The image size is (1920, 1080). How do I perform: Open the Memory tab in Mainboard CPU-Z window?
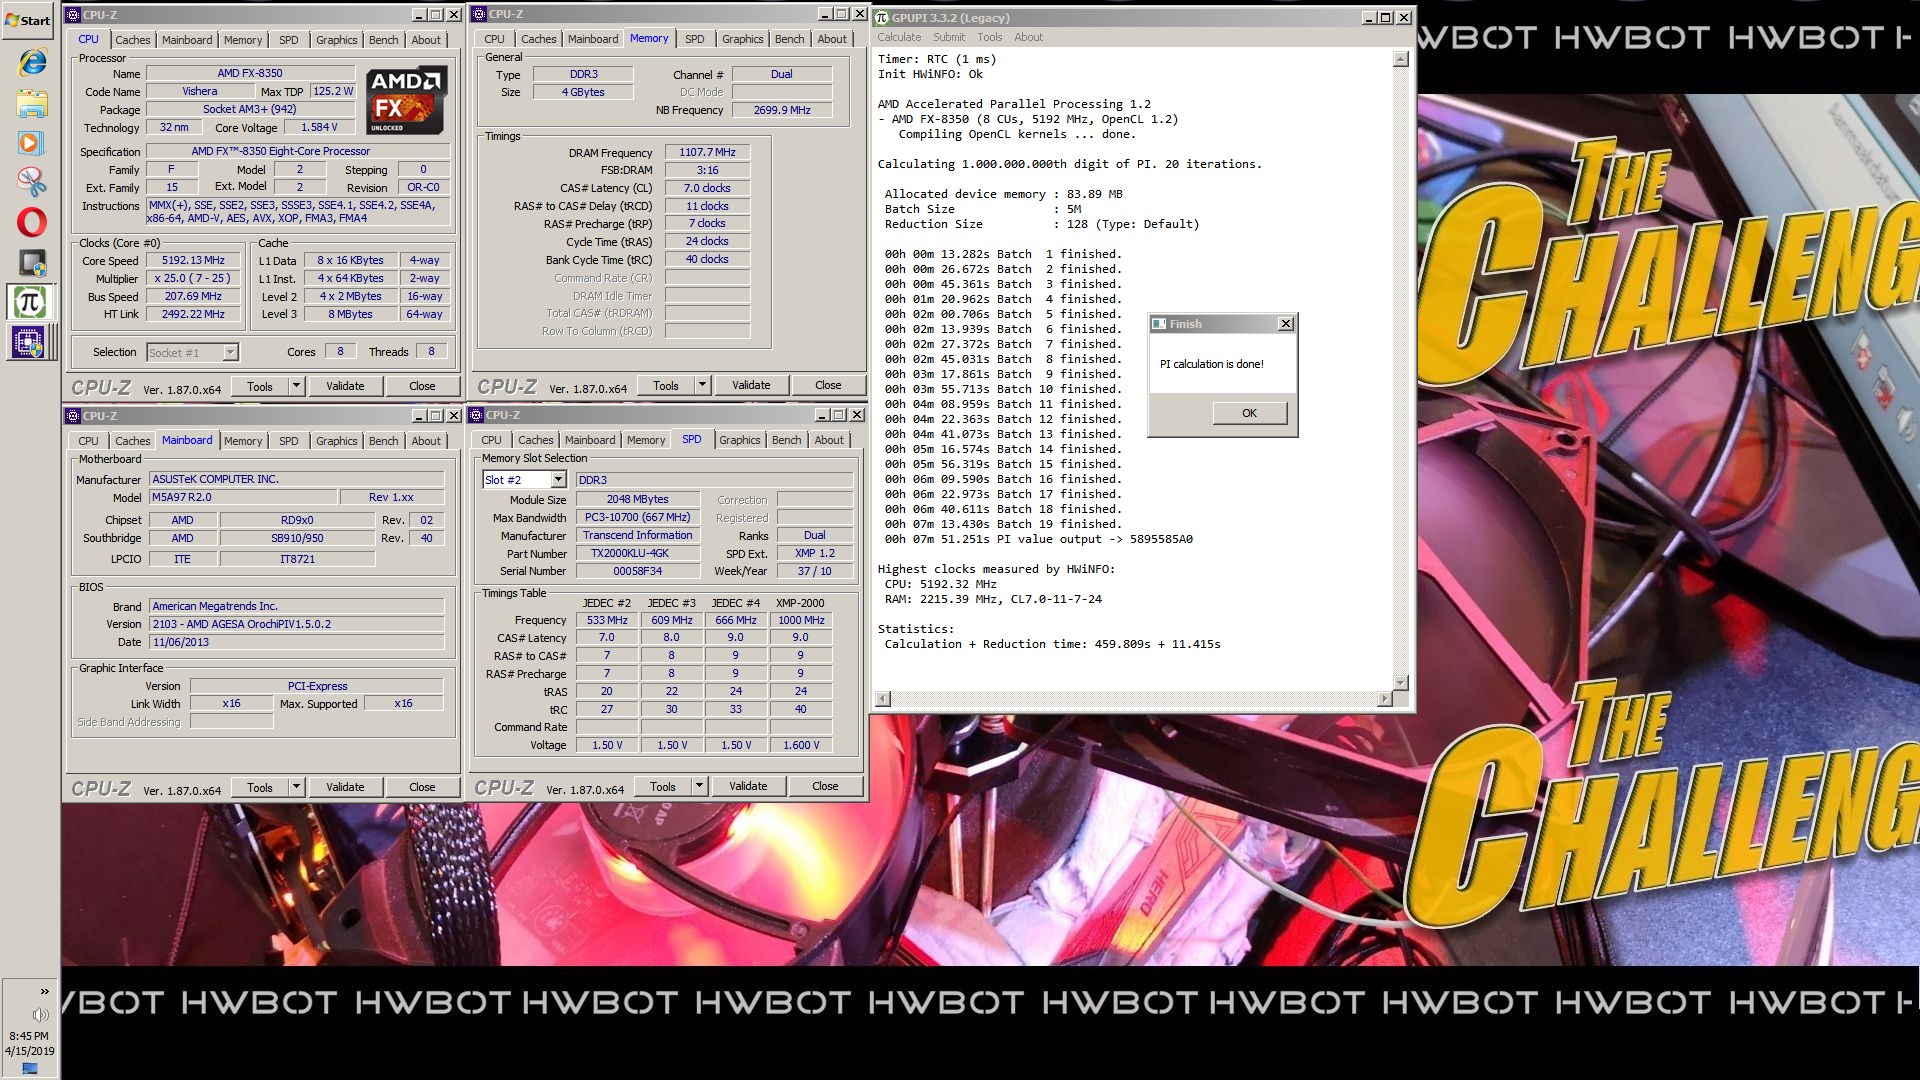click(243, 441)
